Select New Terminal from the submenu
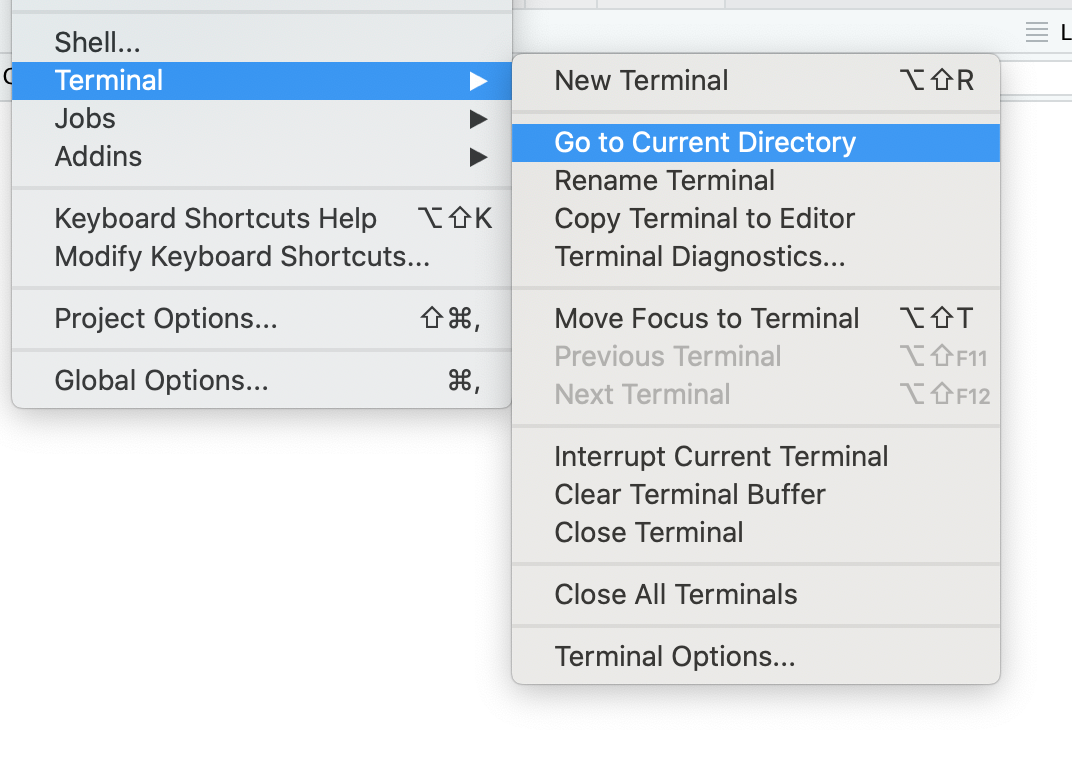Screen dimensions: 1072x762 [x=641, y=80]
